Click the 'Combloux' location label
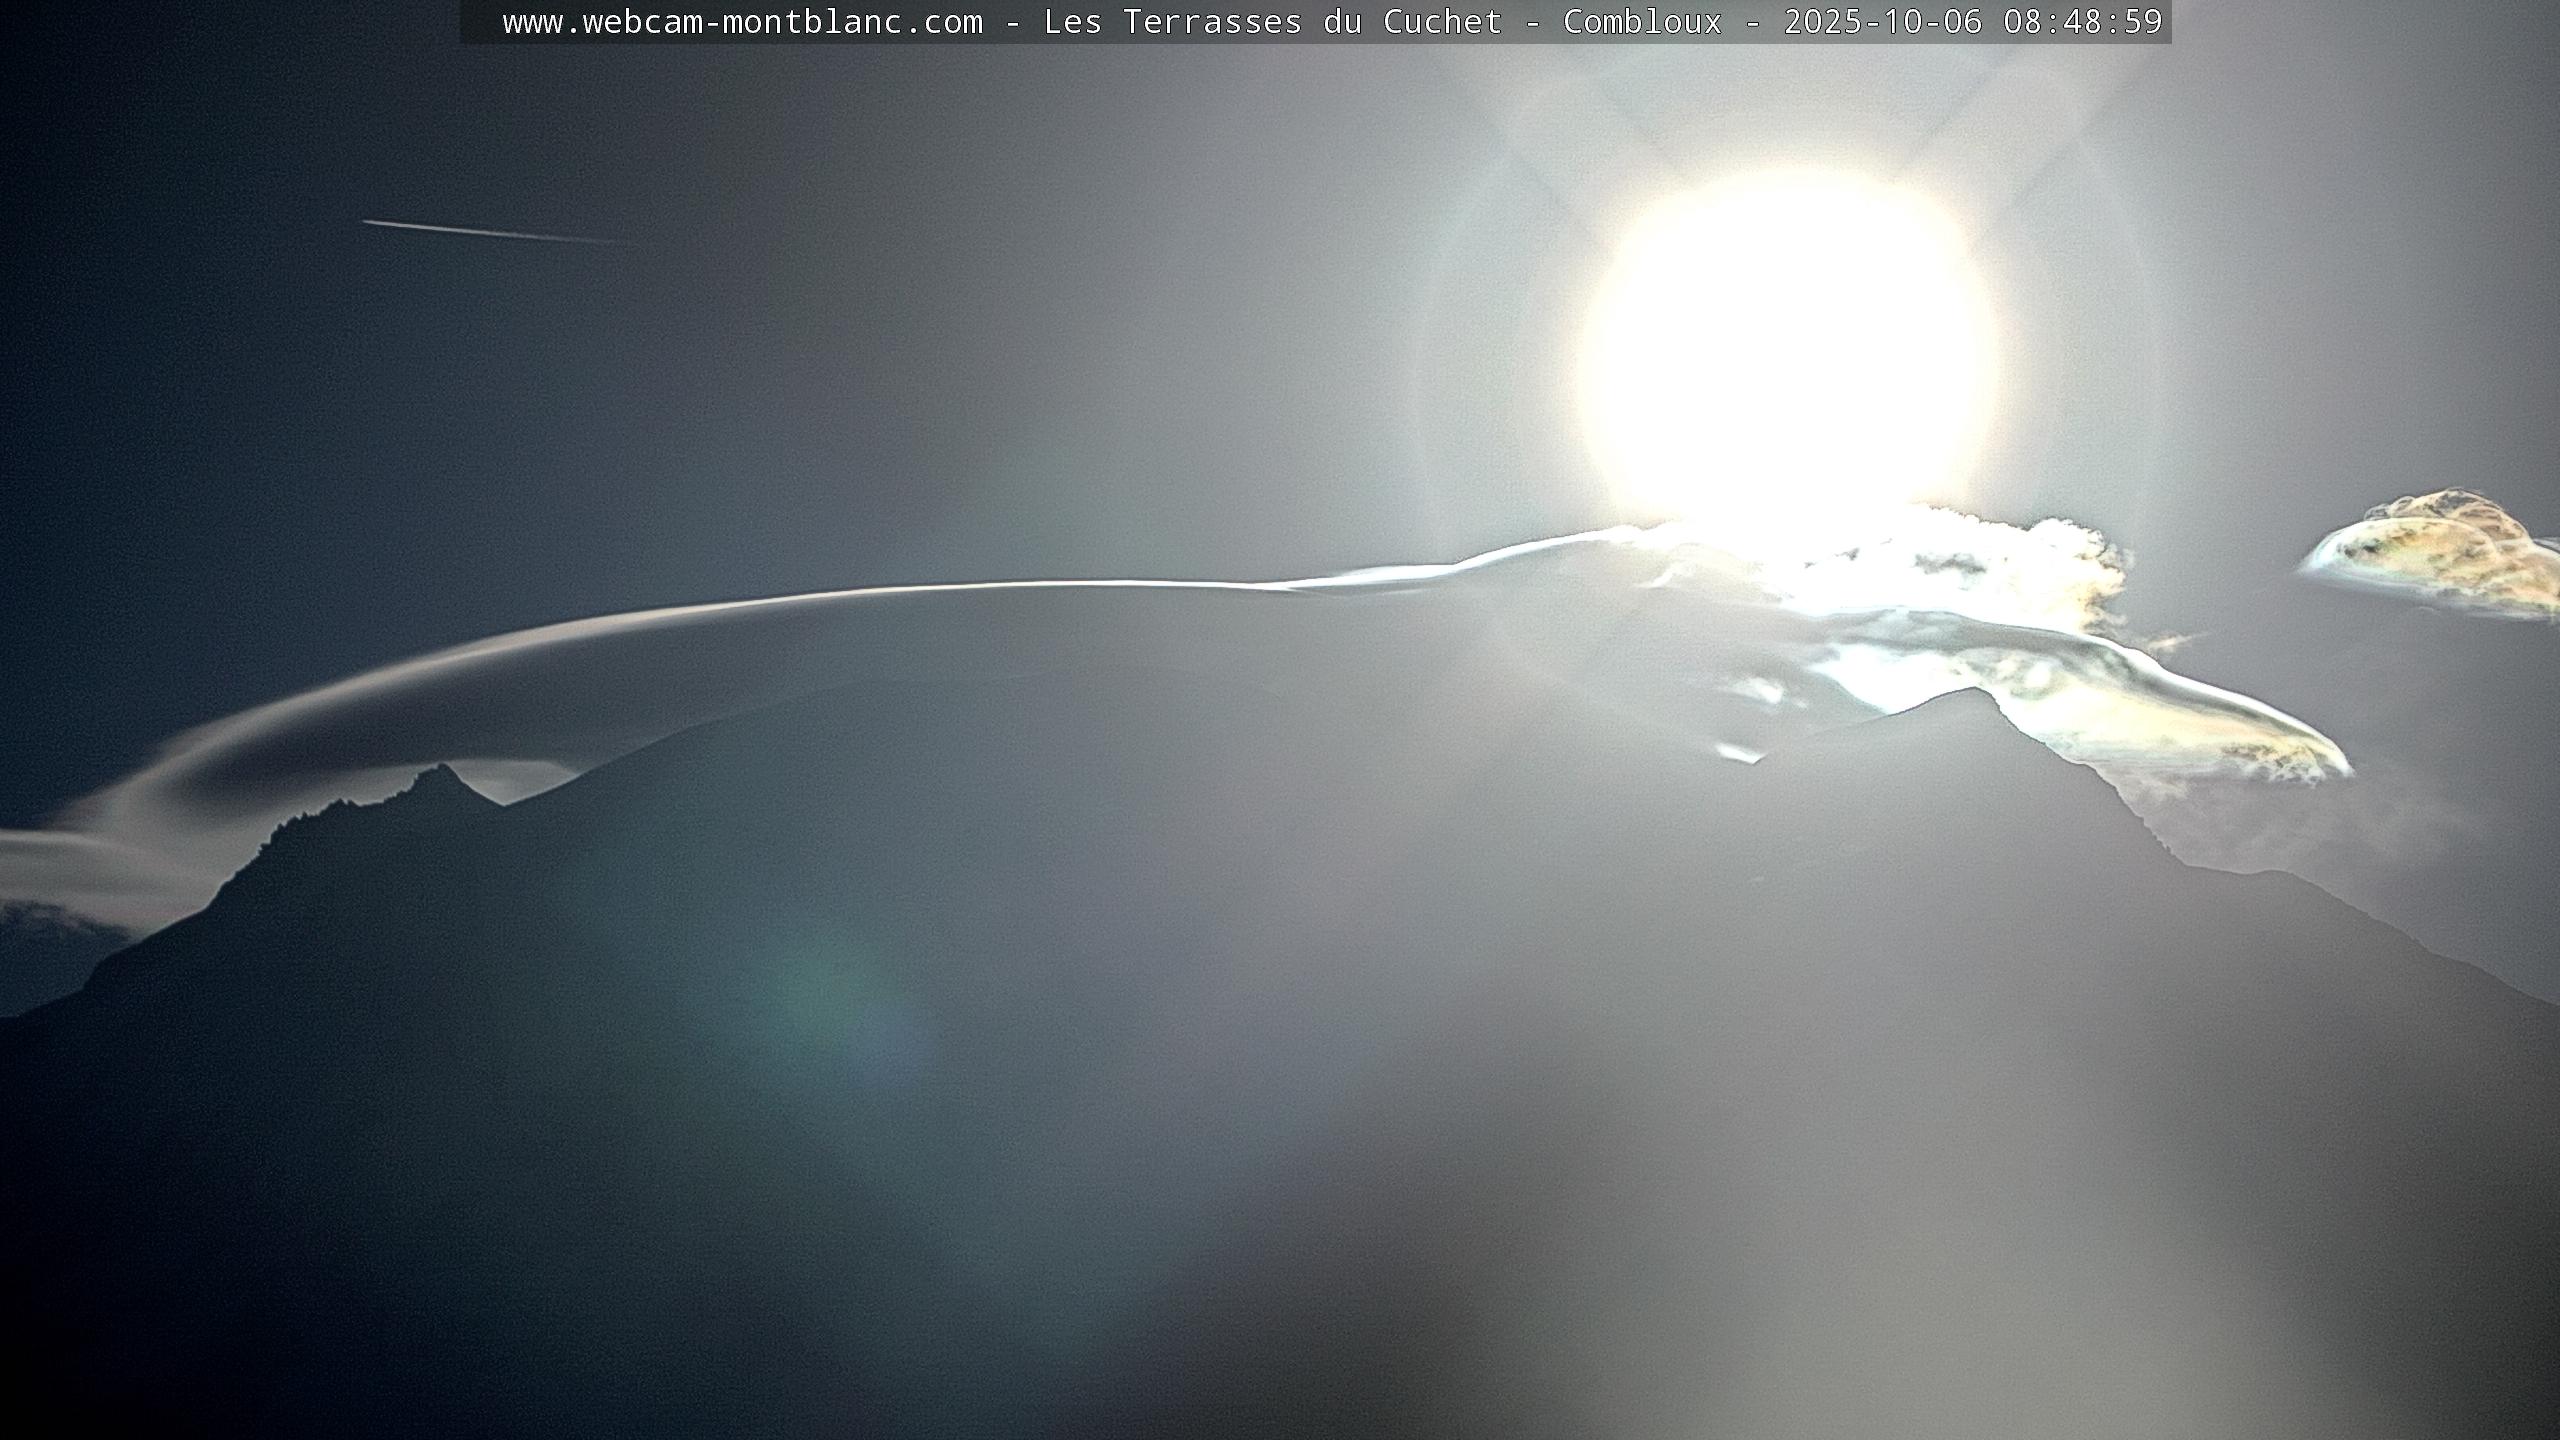 (1642, 22)
